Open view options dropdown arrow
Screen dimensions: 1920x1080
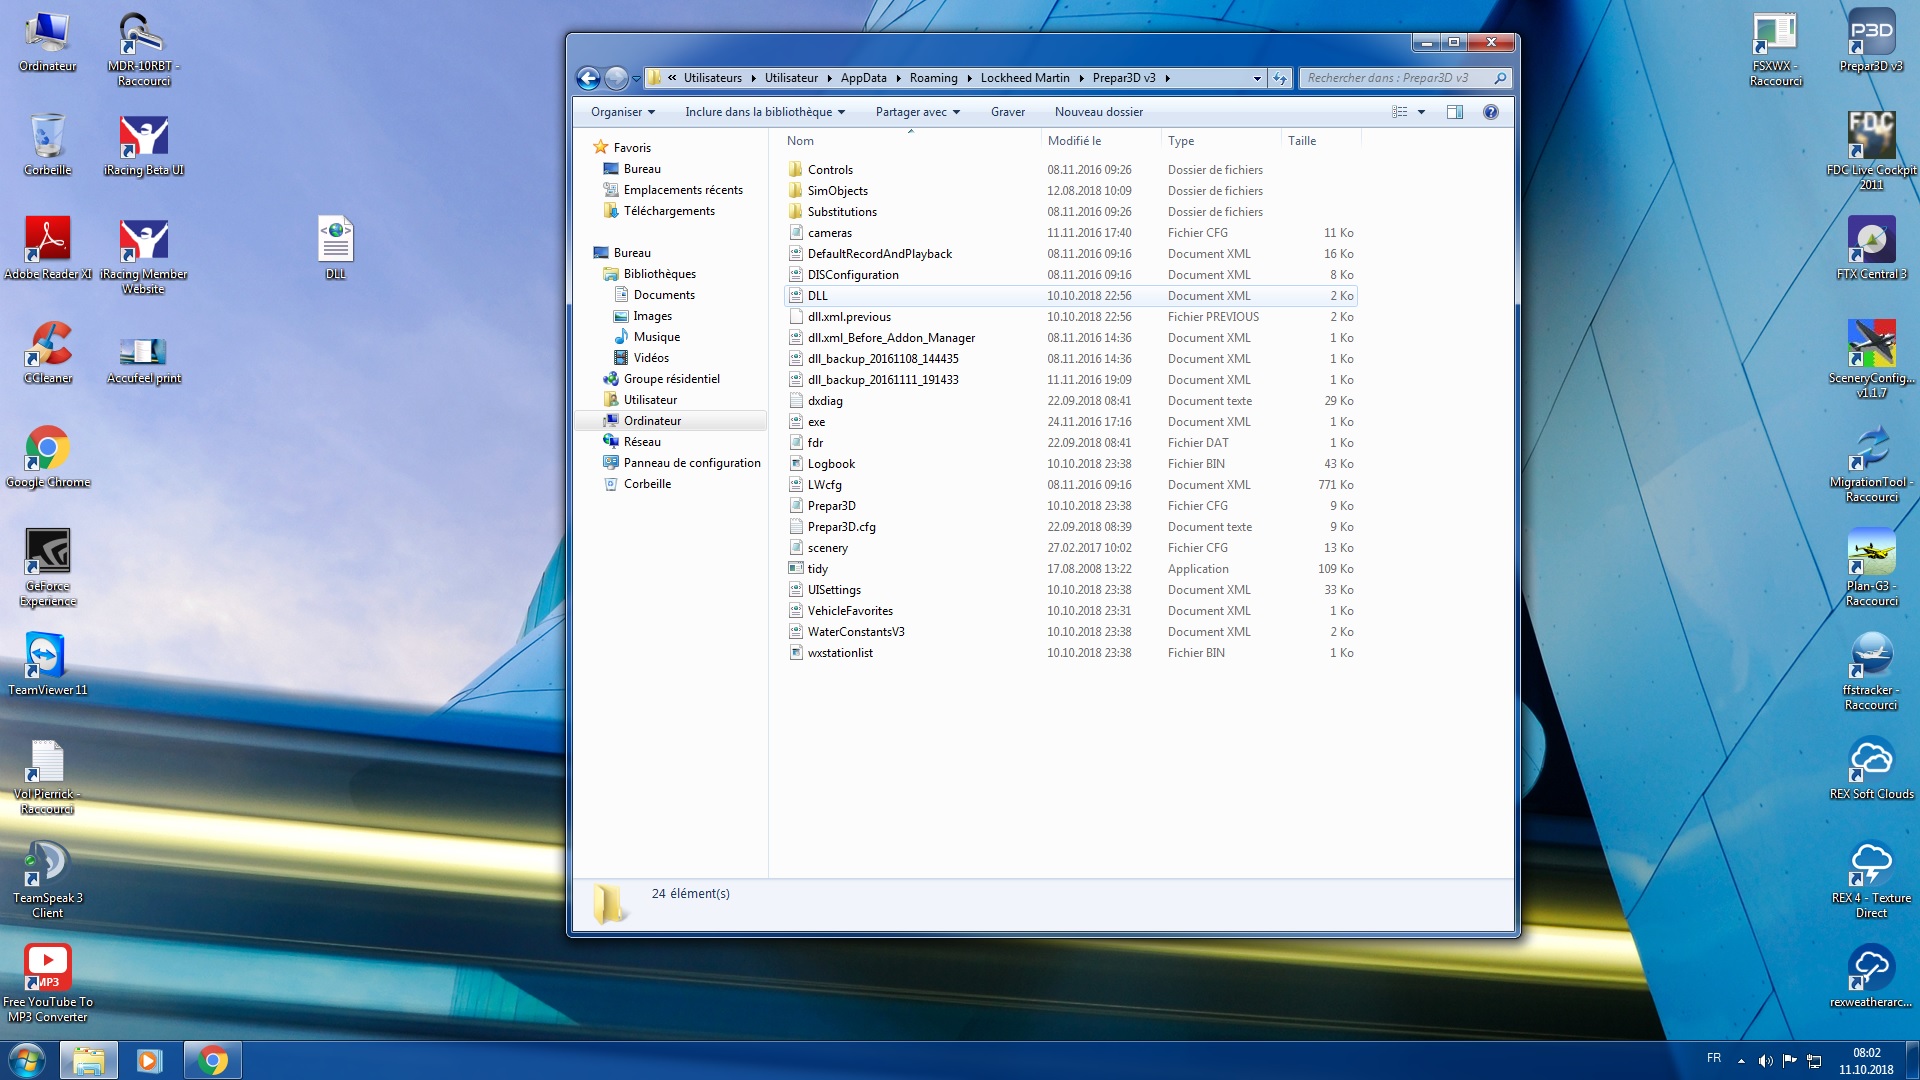click(1421, 112)
